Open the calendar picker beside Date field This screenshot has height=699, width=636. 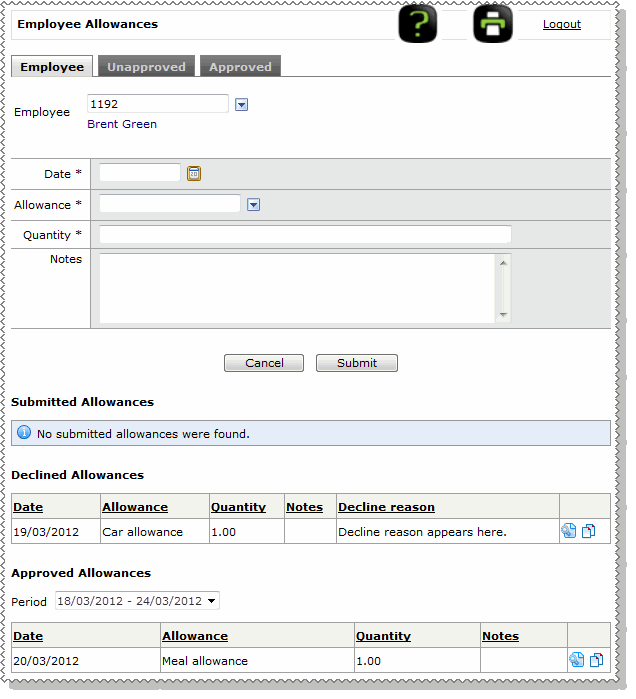[194, 173]
